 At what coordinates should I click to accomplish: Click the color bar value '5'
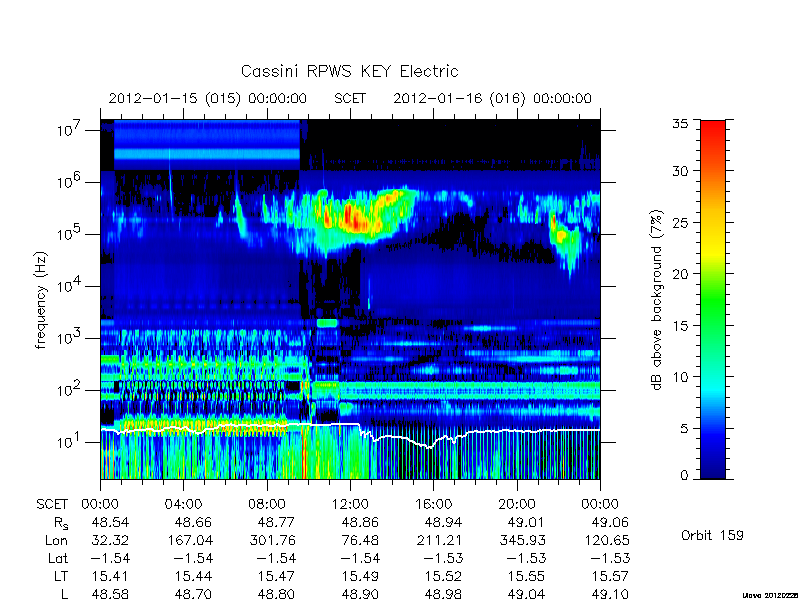click(684, 428)
